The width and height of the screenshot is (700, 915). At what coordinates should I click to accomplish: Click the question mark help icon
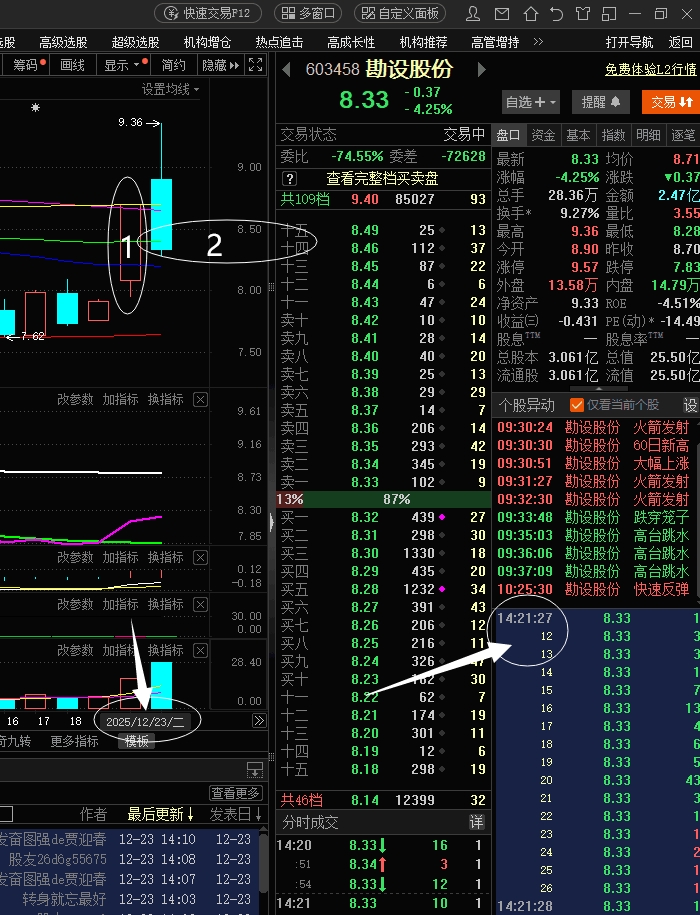[289, 179]
